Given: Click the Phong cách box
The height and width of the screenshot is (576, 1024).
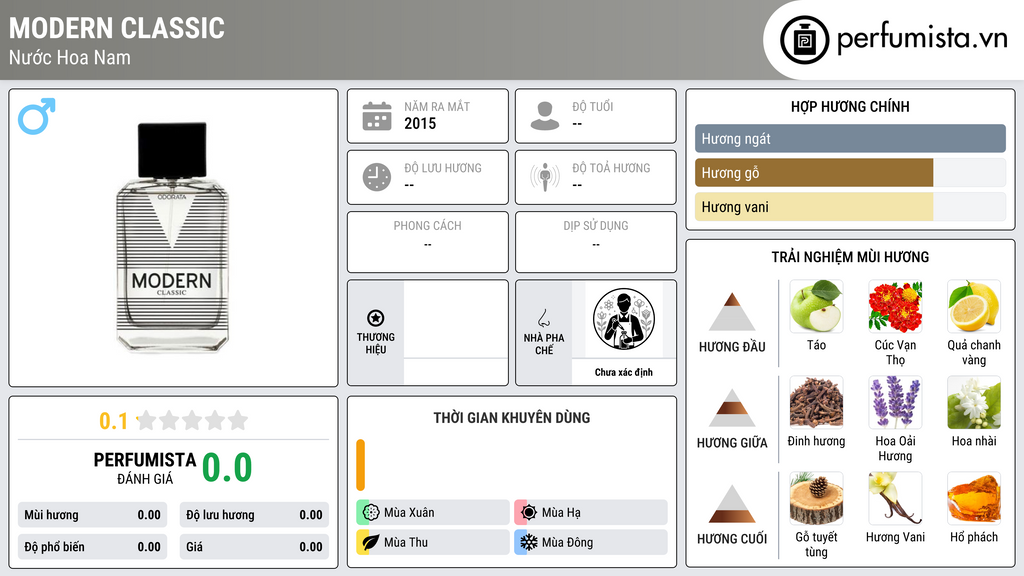Looking at the screenshot, I should click(428, 242).
